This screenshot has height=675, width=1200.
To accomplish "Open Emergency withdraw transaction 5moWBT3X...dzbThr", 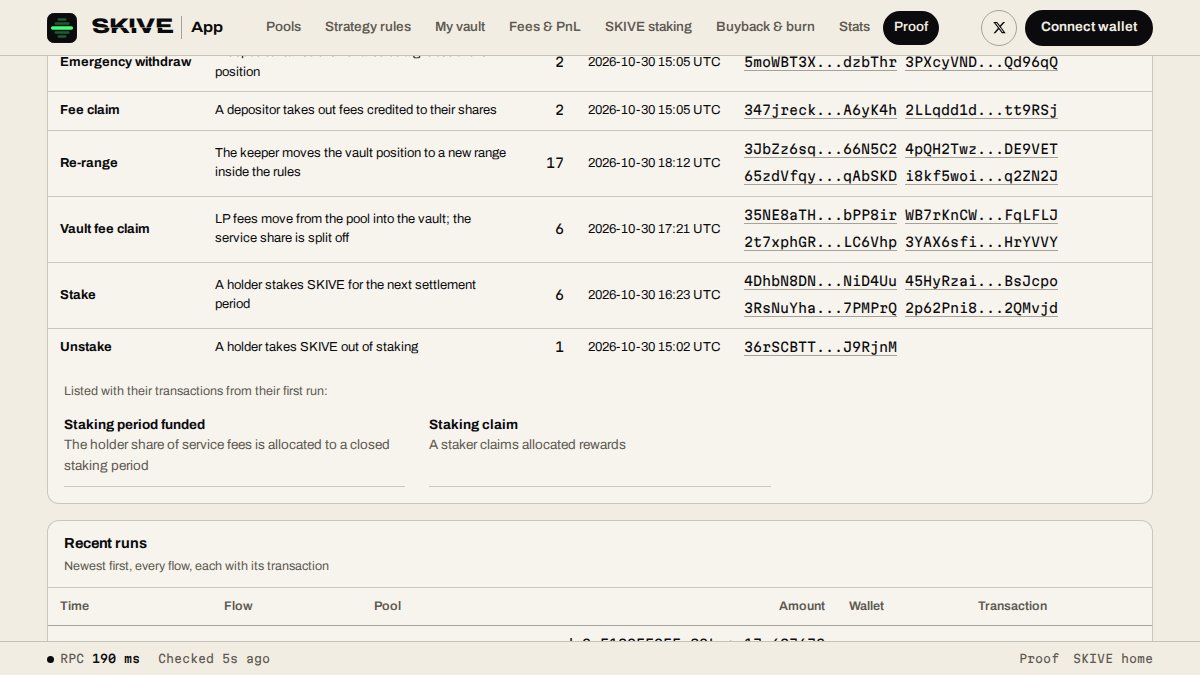I will [x=820, y=62].
